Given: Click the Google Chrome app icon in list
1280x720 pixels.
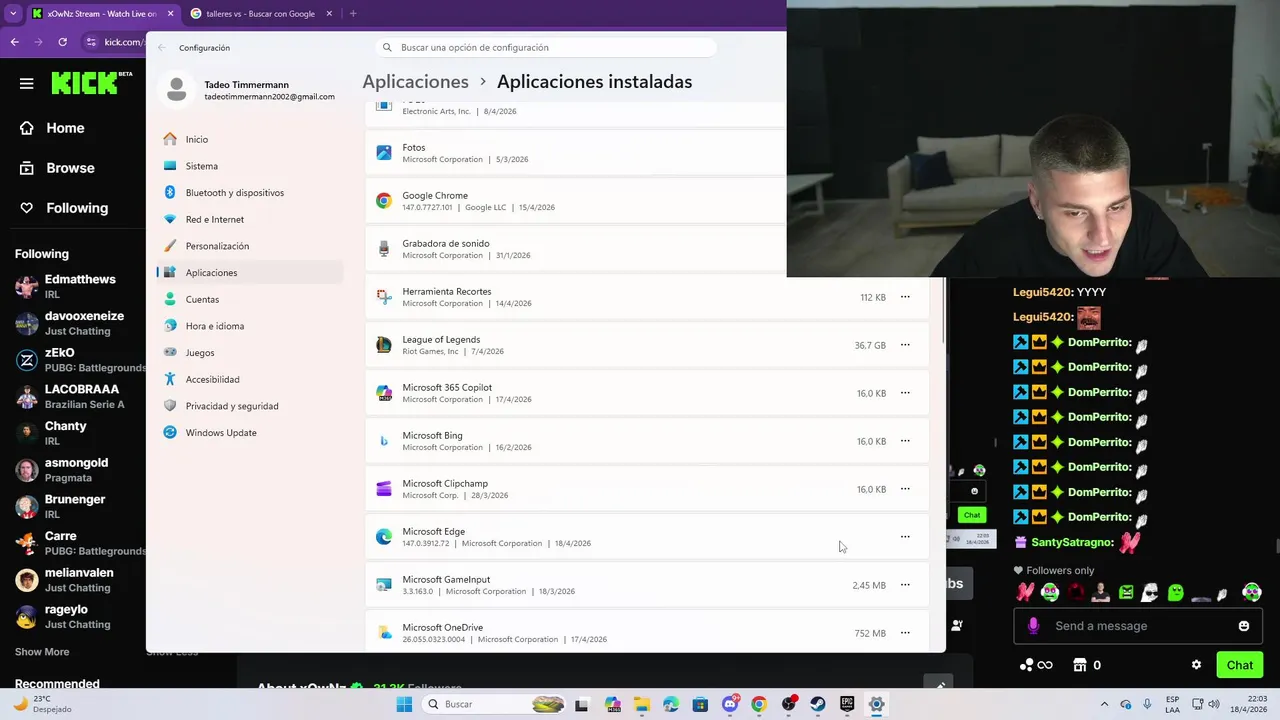Looking at the screenshot, I should [384, 201].
